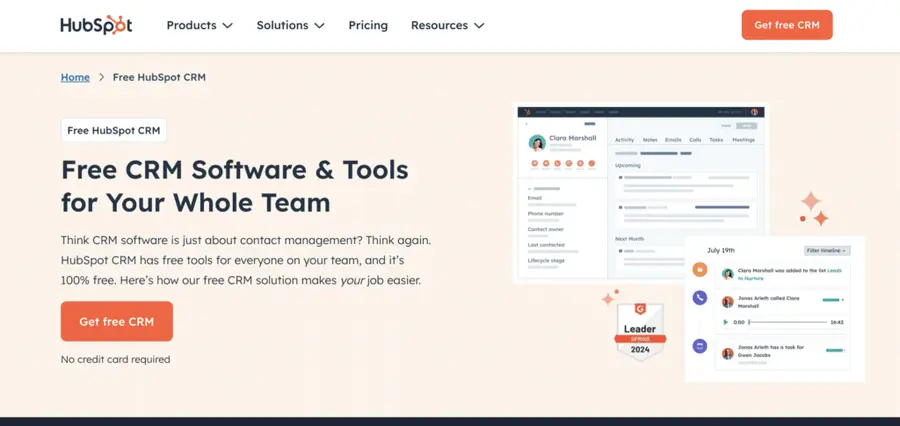
Task: Open the Calls tab
Action: pyautogui.click(x=695, y=140)
